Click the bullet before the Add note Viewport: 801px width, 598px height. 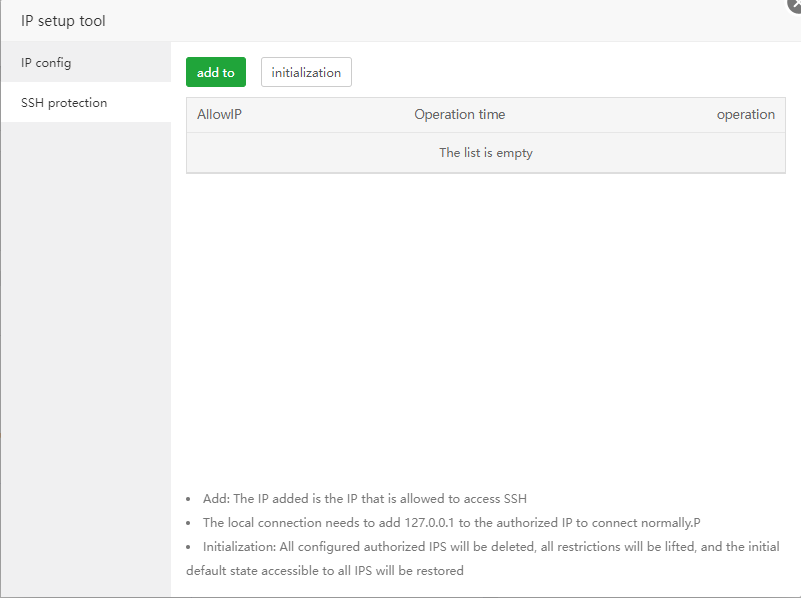point(190,499)
